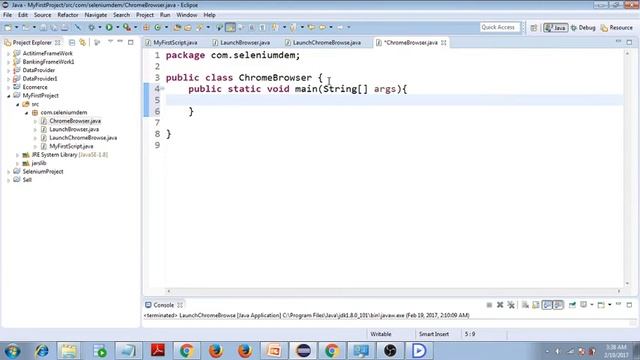Open the Navigate menu
This screenshot has width=640, height=360.
pyautogui.click(x=96, y=15)
